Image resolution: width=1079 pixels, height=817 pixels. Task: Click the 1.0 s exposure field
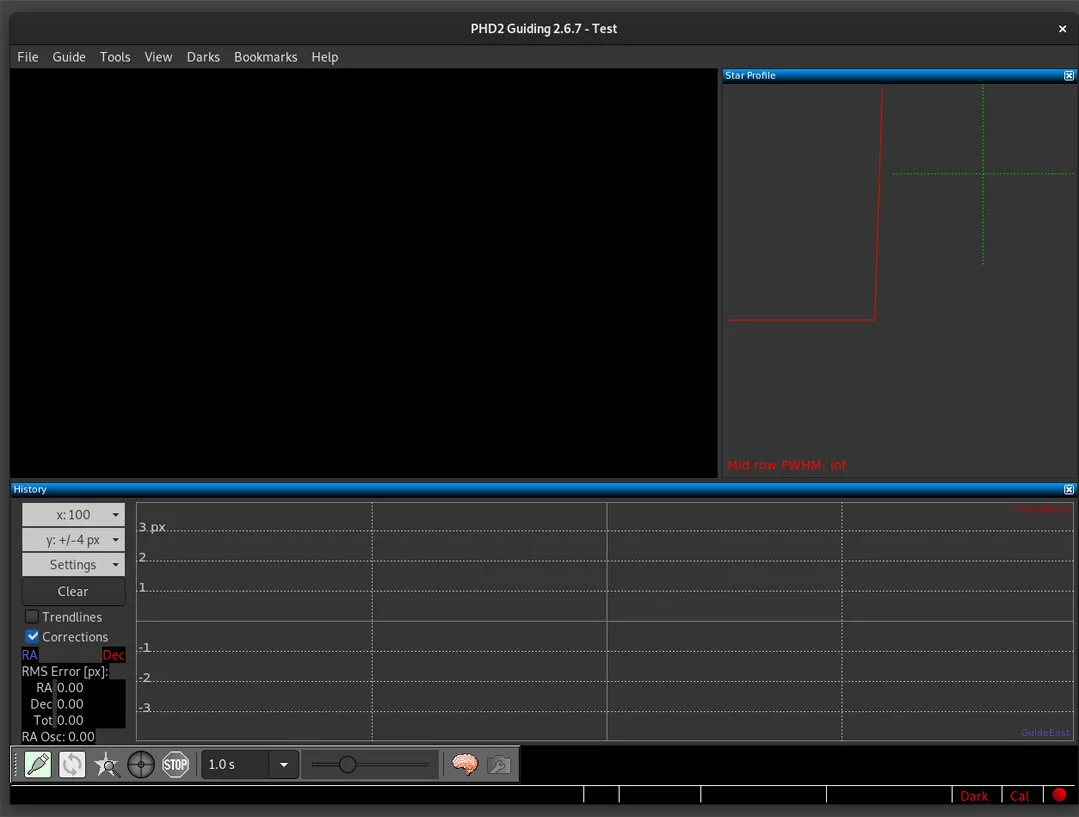pyautogui.click(x=235, y=765)
